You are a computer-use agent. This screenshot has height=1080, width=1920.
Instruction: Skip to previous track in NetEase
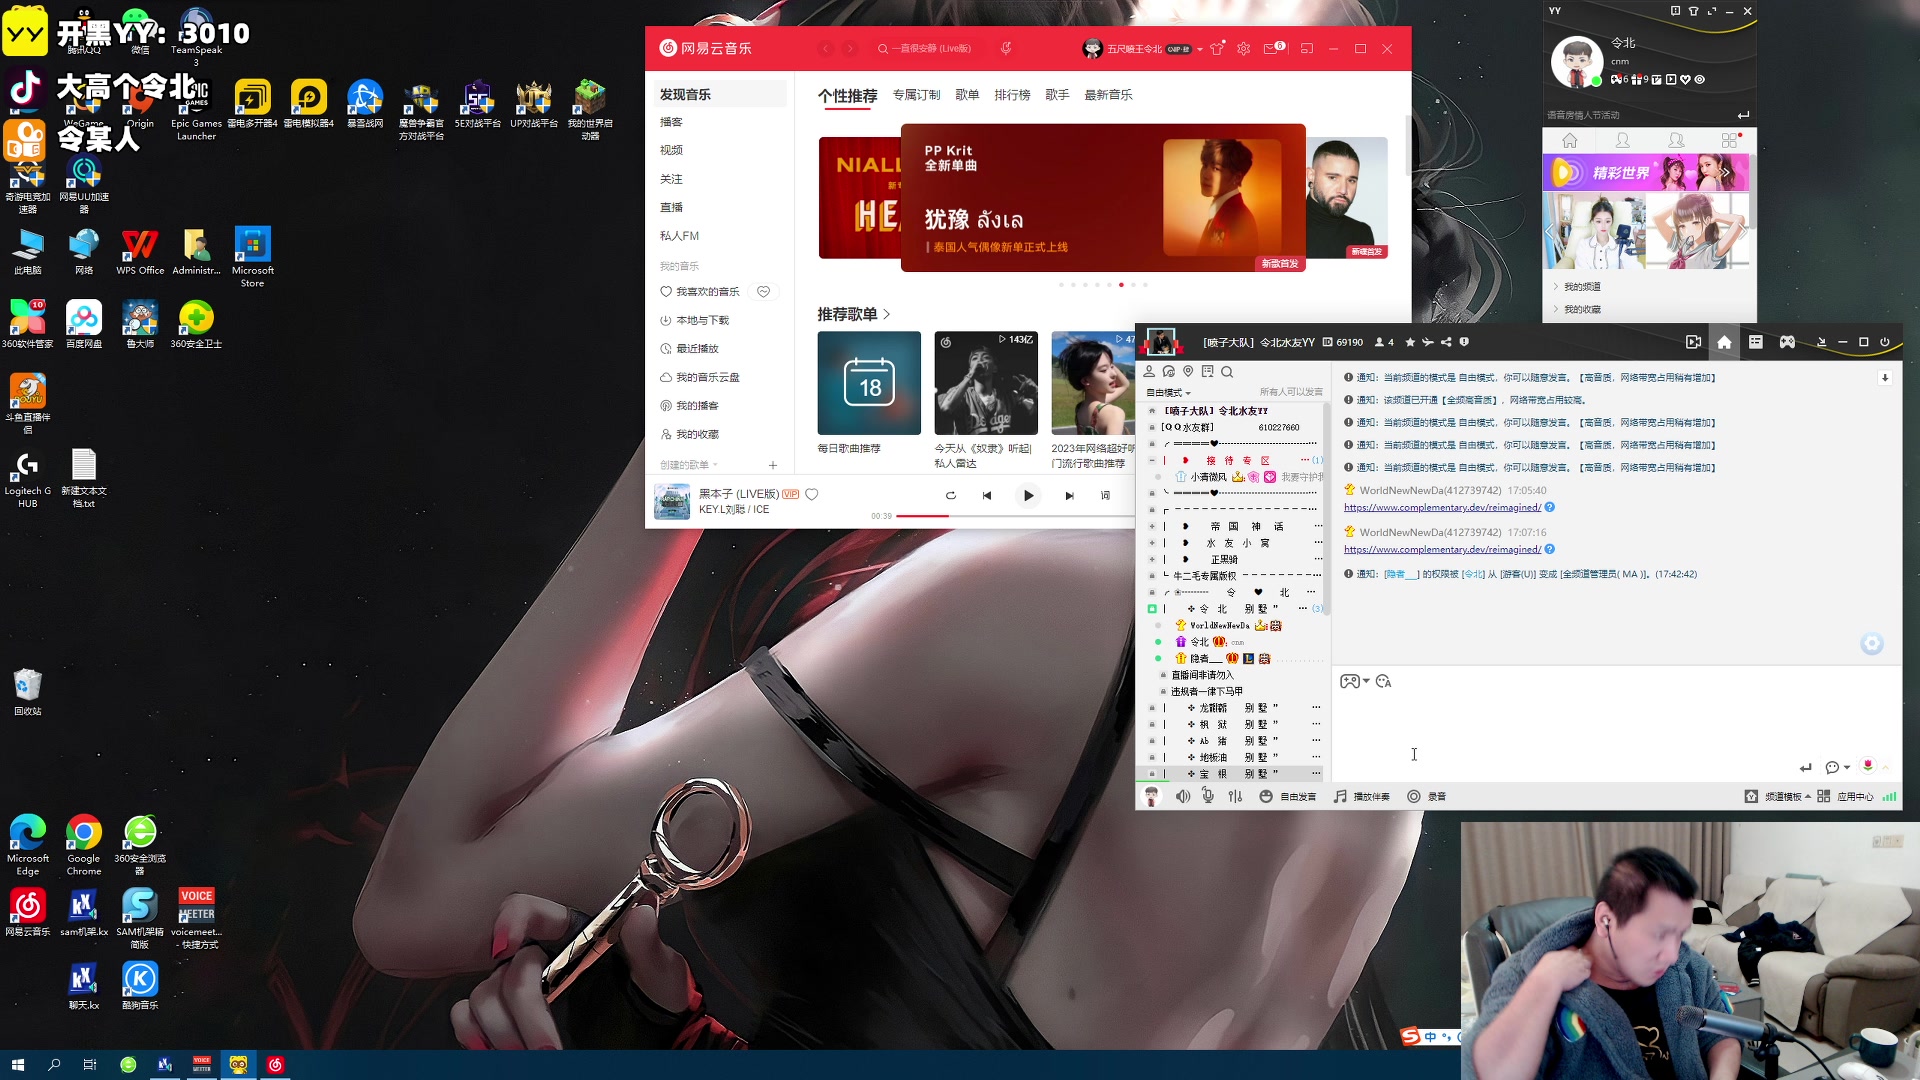[987, 495]
